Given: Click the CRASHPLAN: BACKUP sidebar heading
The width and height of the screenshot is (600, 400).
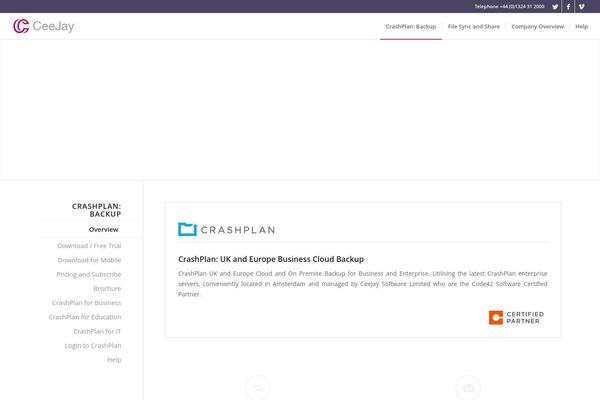Looking at the screenshot, I should pos(96,210).
